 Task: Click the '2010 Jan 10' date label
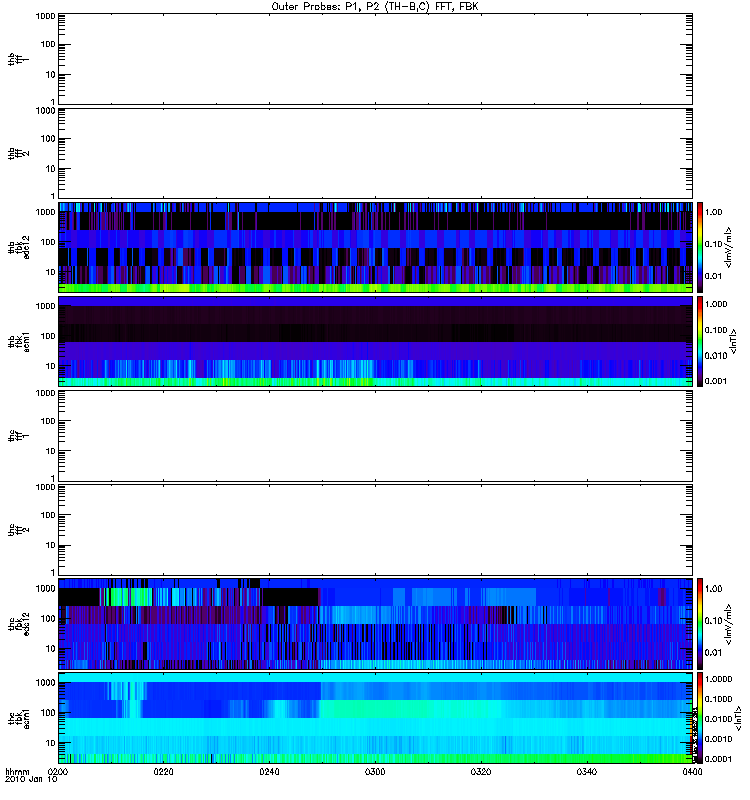click(x=31, y=780)
